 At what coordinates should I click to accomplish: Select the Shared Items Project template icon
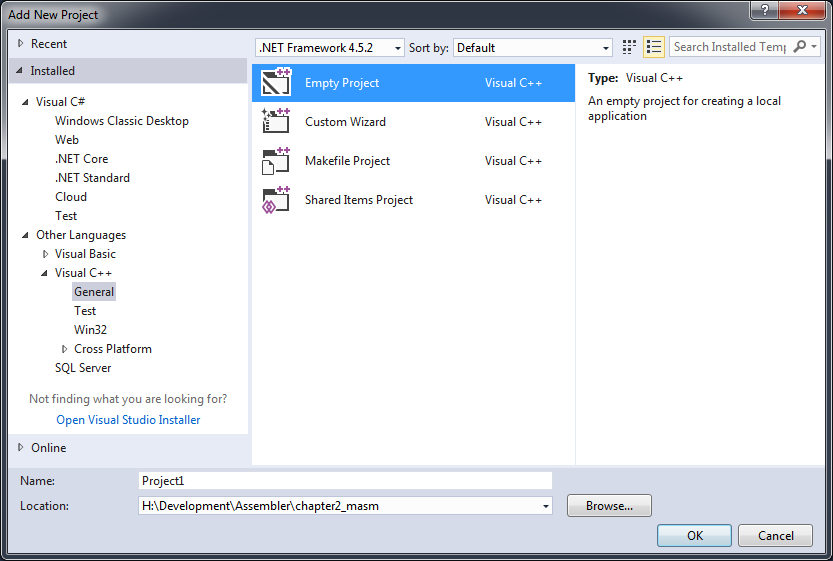click(276, 200)
